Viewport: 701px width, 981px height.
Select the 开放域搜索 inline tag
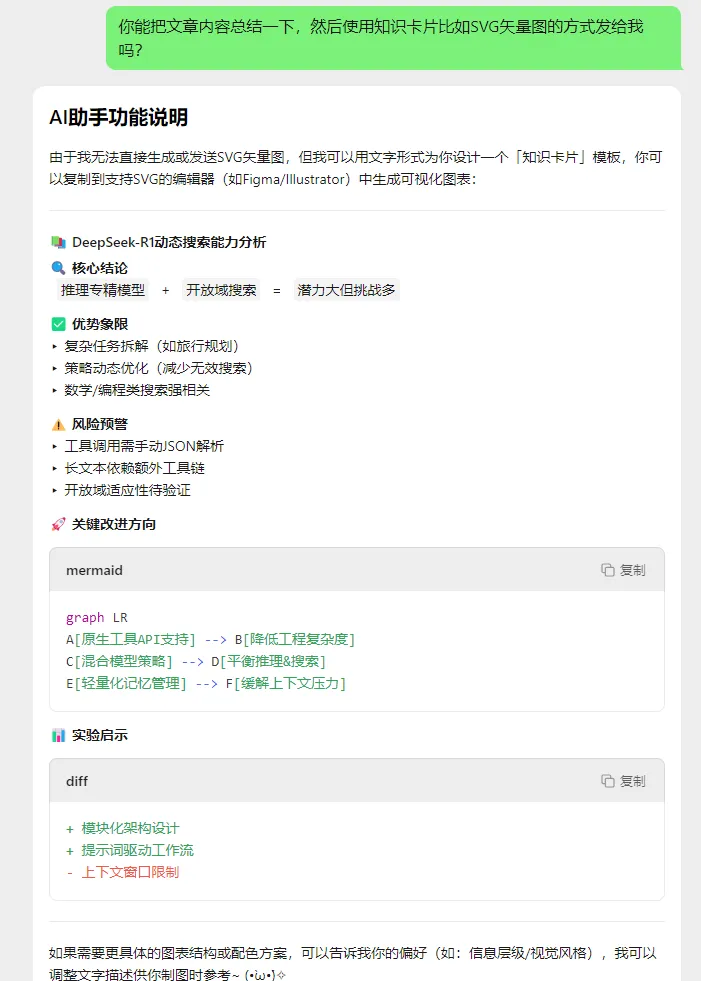[221, 290]
